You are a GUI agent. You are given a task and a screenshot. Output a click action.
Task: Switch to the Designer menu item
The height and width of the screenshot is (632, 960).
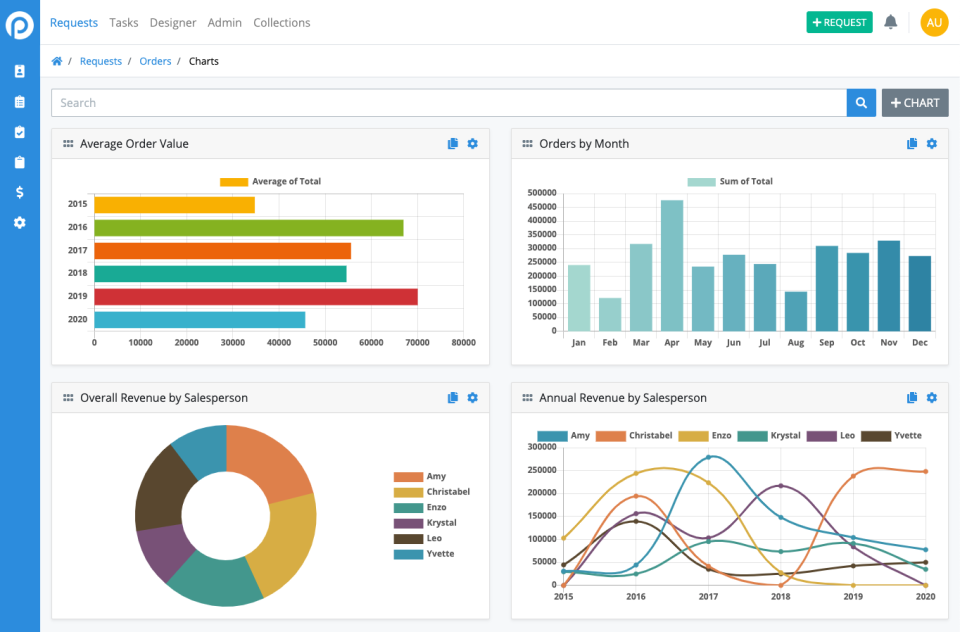[x=173, y=22]
